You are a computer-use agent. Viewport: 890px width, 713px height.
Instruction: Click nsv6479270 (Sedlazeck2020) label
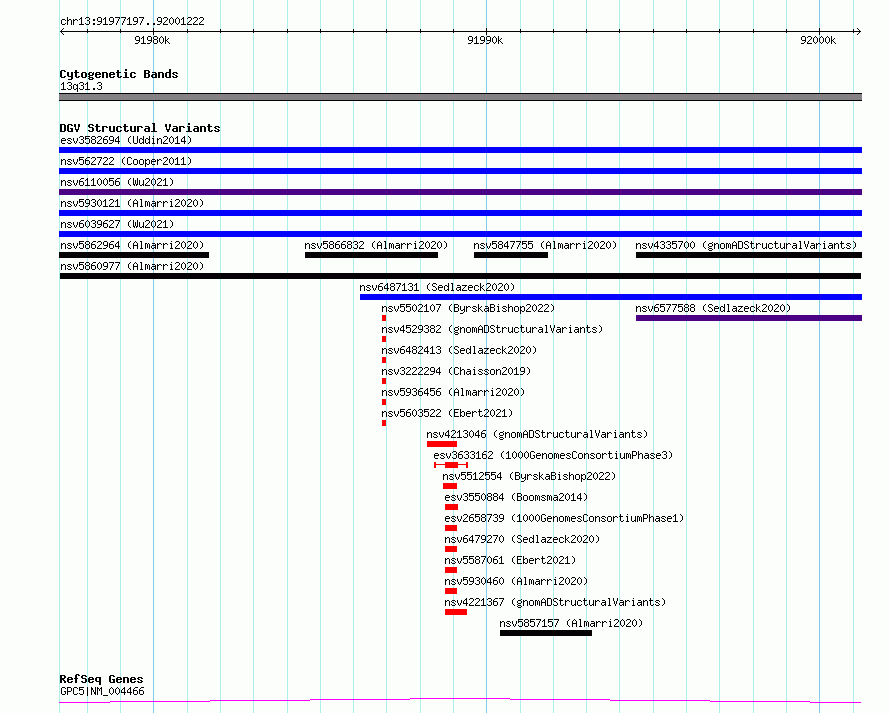click(x=522, y=539)
